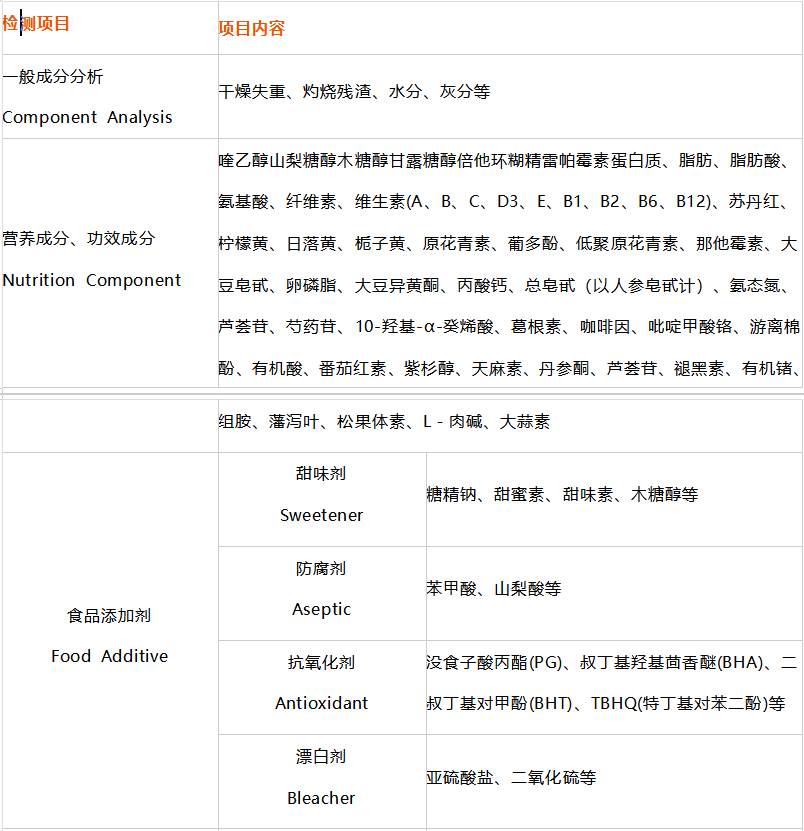Click the '防腐剂' subcategory cell
This screenshot has height=831, width=804.
321,569
